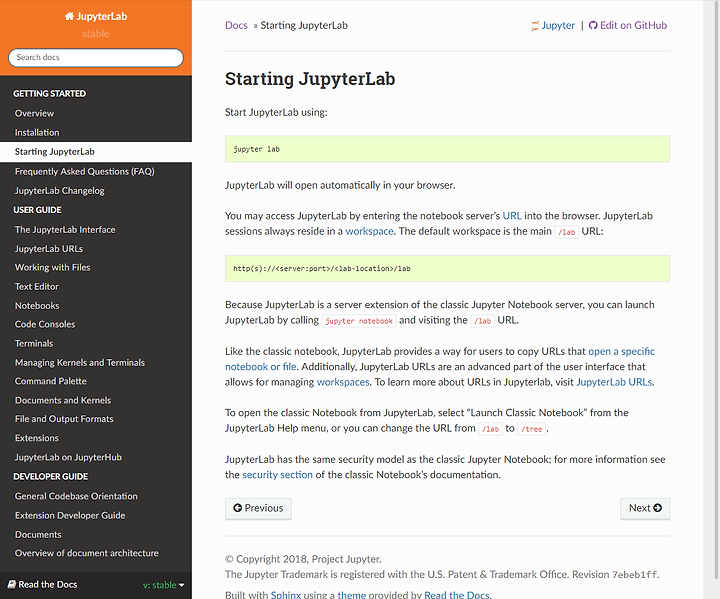
Task: Click the Jupyter link at top right
Action: tap(557, 25)
